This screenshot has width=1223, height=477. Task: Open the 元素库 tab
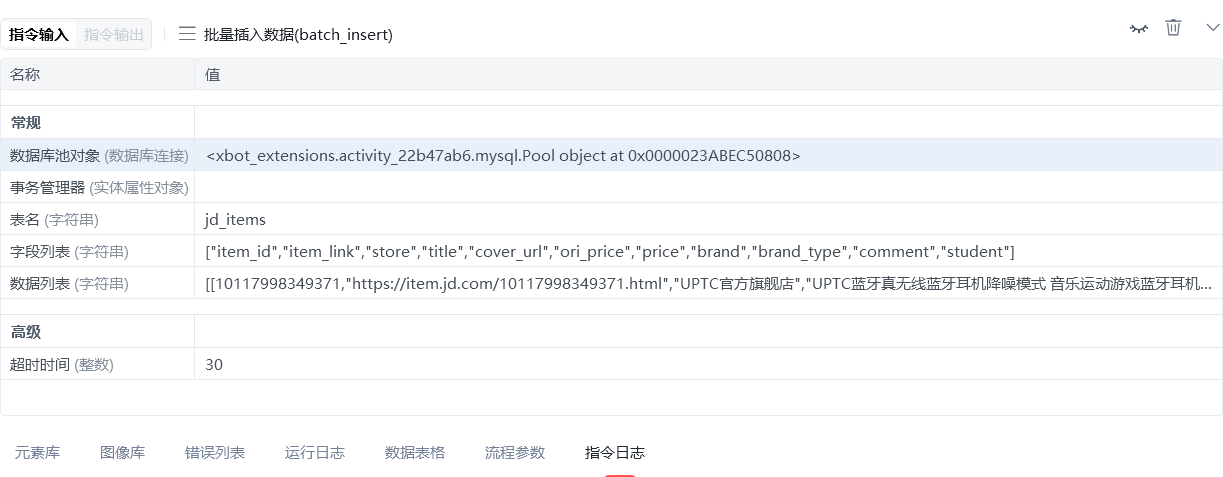(37, 452)
